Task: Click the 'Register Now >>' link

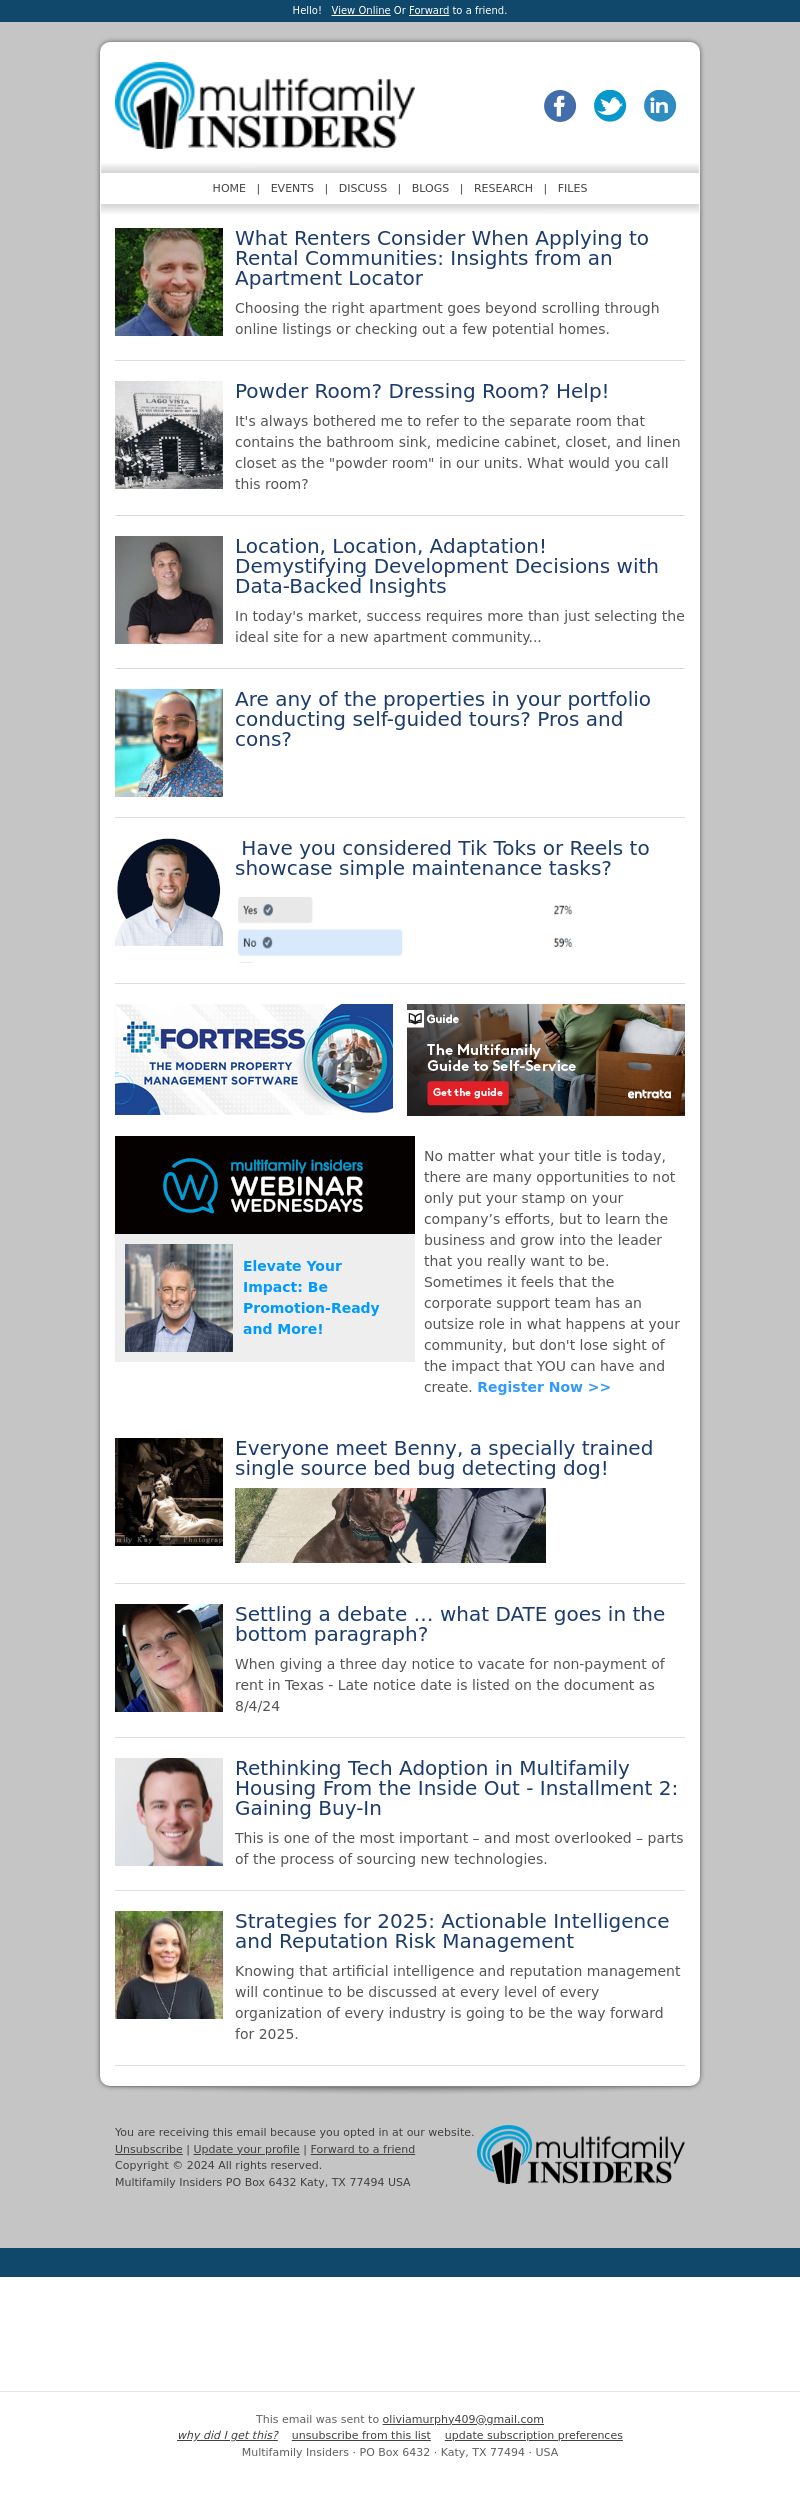Action: pyautogui.click(x=544, y=1387)
